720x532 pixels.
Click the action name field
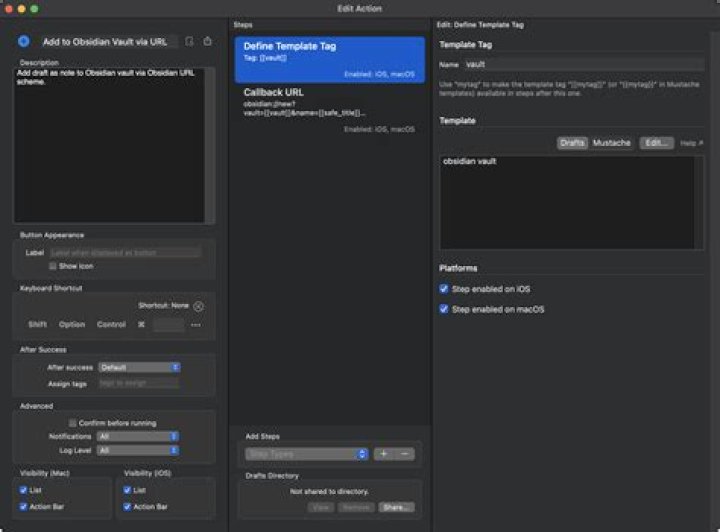click(x=109, y=42)
